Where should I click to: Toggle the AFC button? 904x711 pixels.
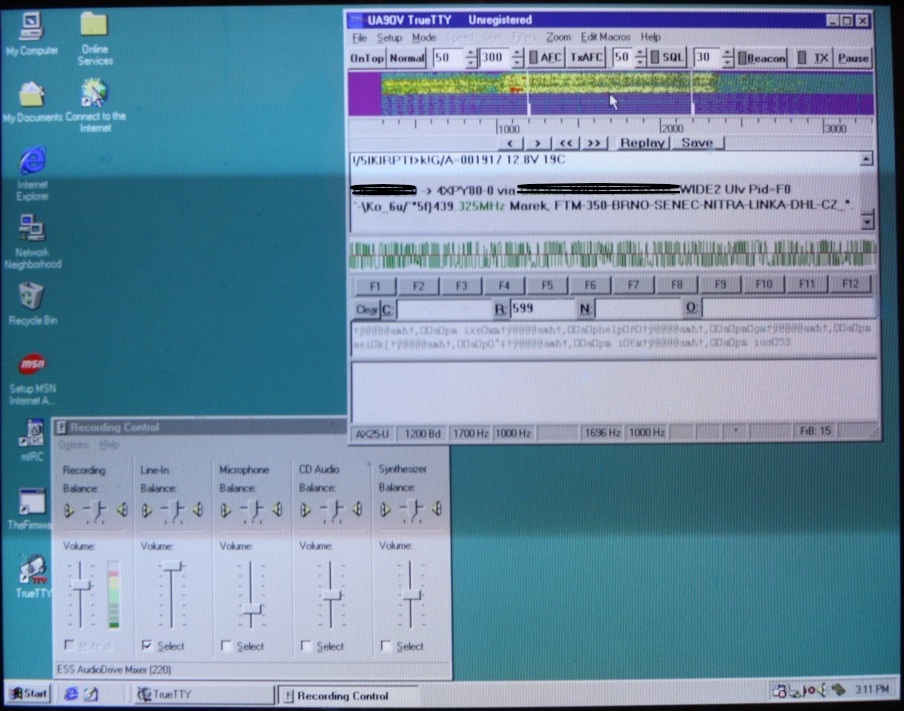(545, 58)
